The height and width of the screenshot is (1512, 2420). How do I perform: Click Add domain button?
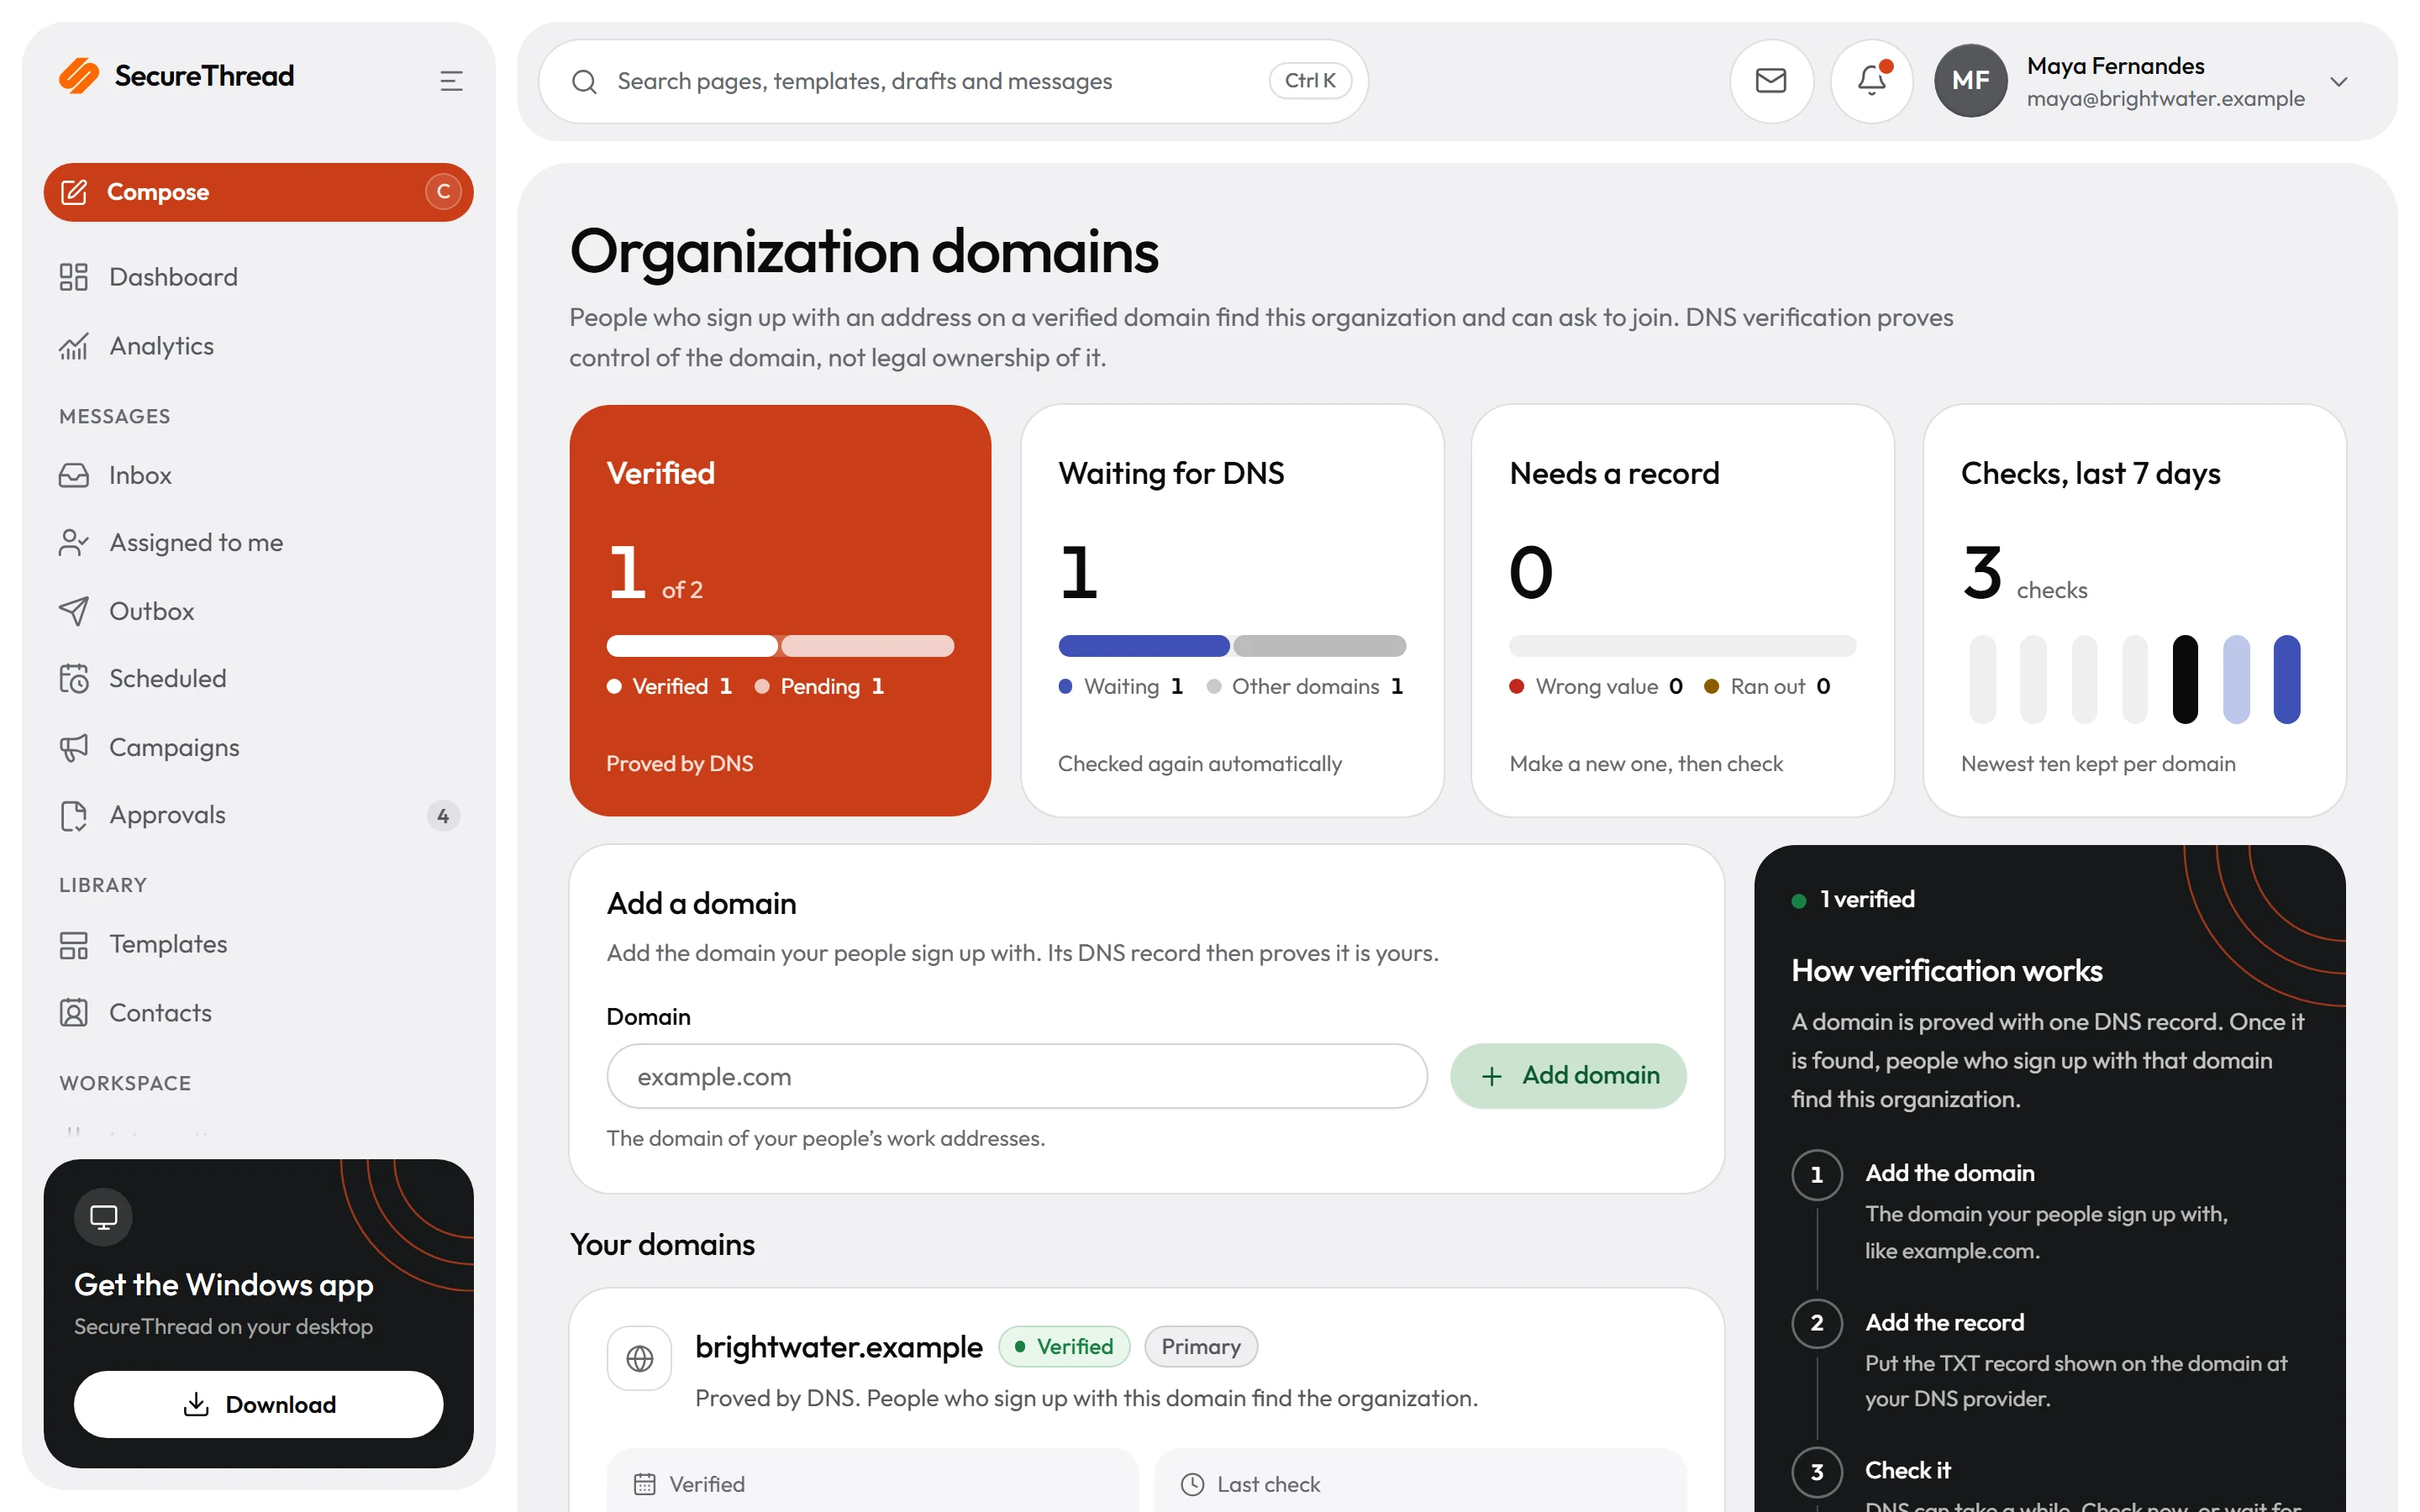[1568, 1075]
